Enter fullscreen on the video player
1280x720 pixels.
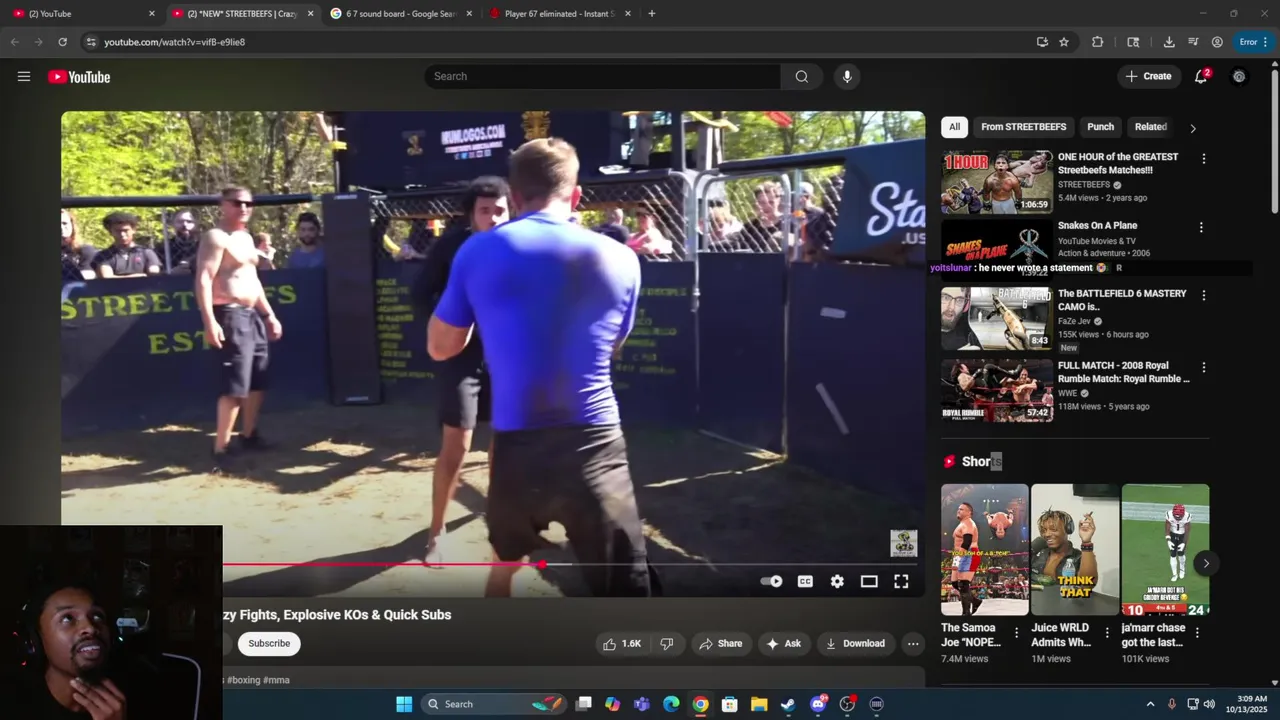click(901, 582)
